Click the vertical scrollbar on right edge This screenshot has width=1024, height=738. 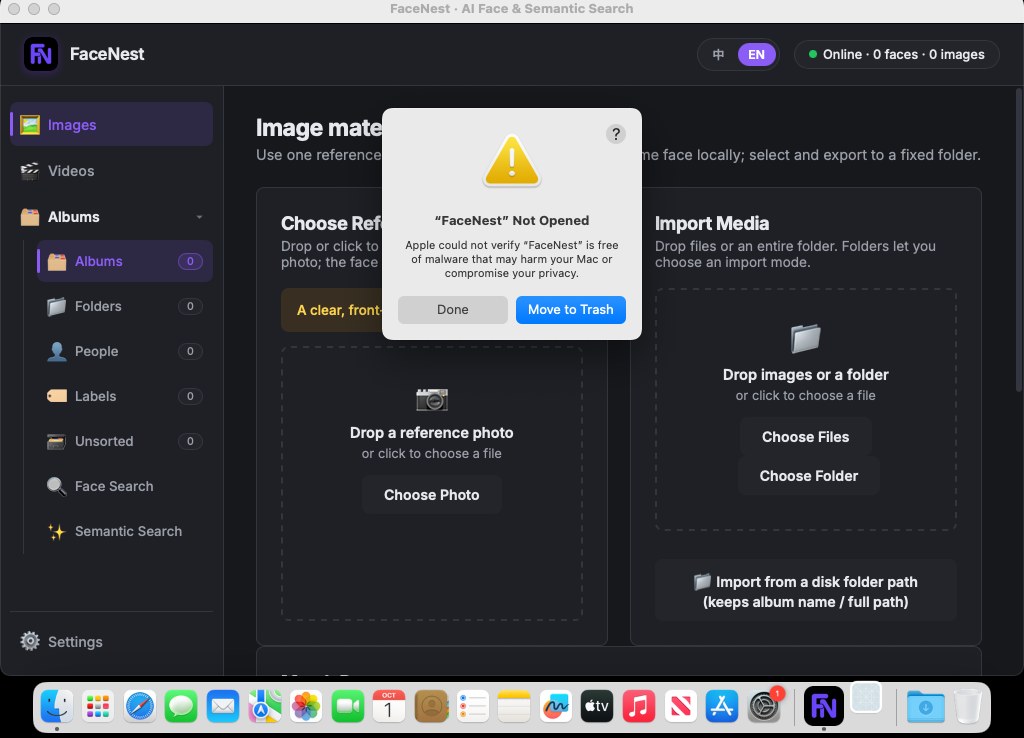point(1018,240)
